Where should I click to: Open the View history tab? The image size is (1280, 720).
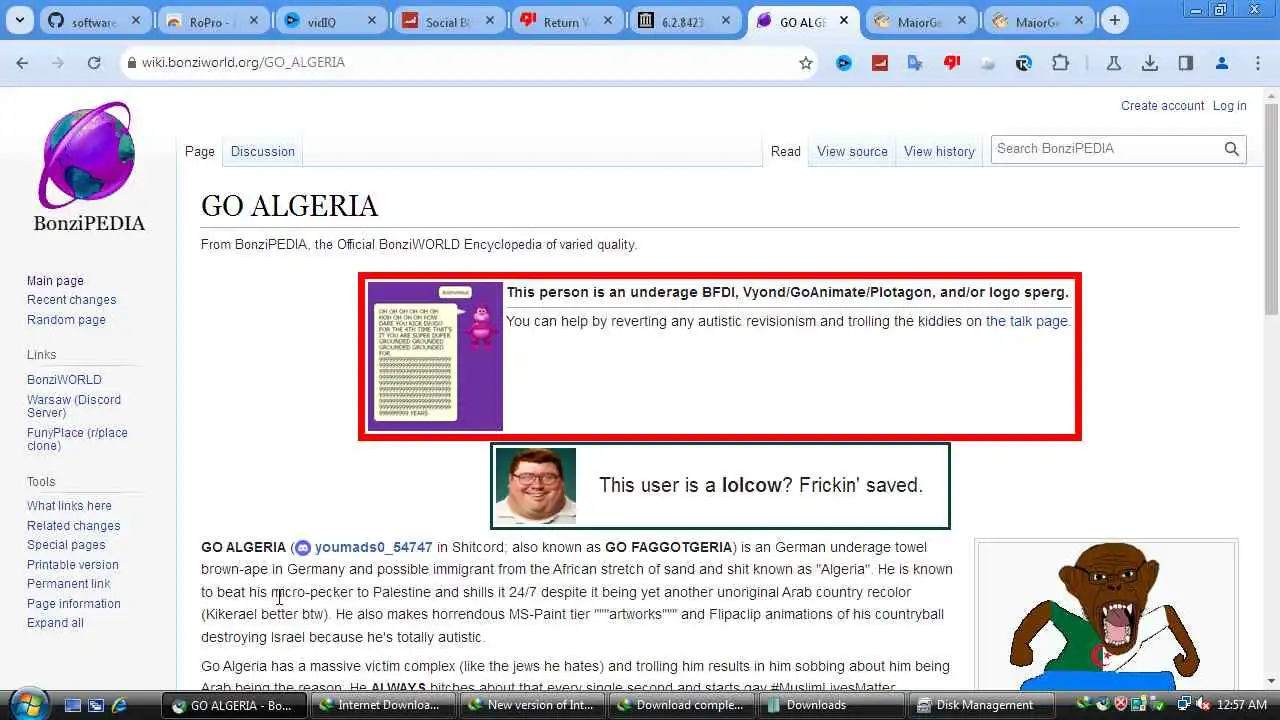(x=939, y=152)
